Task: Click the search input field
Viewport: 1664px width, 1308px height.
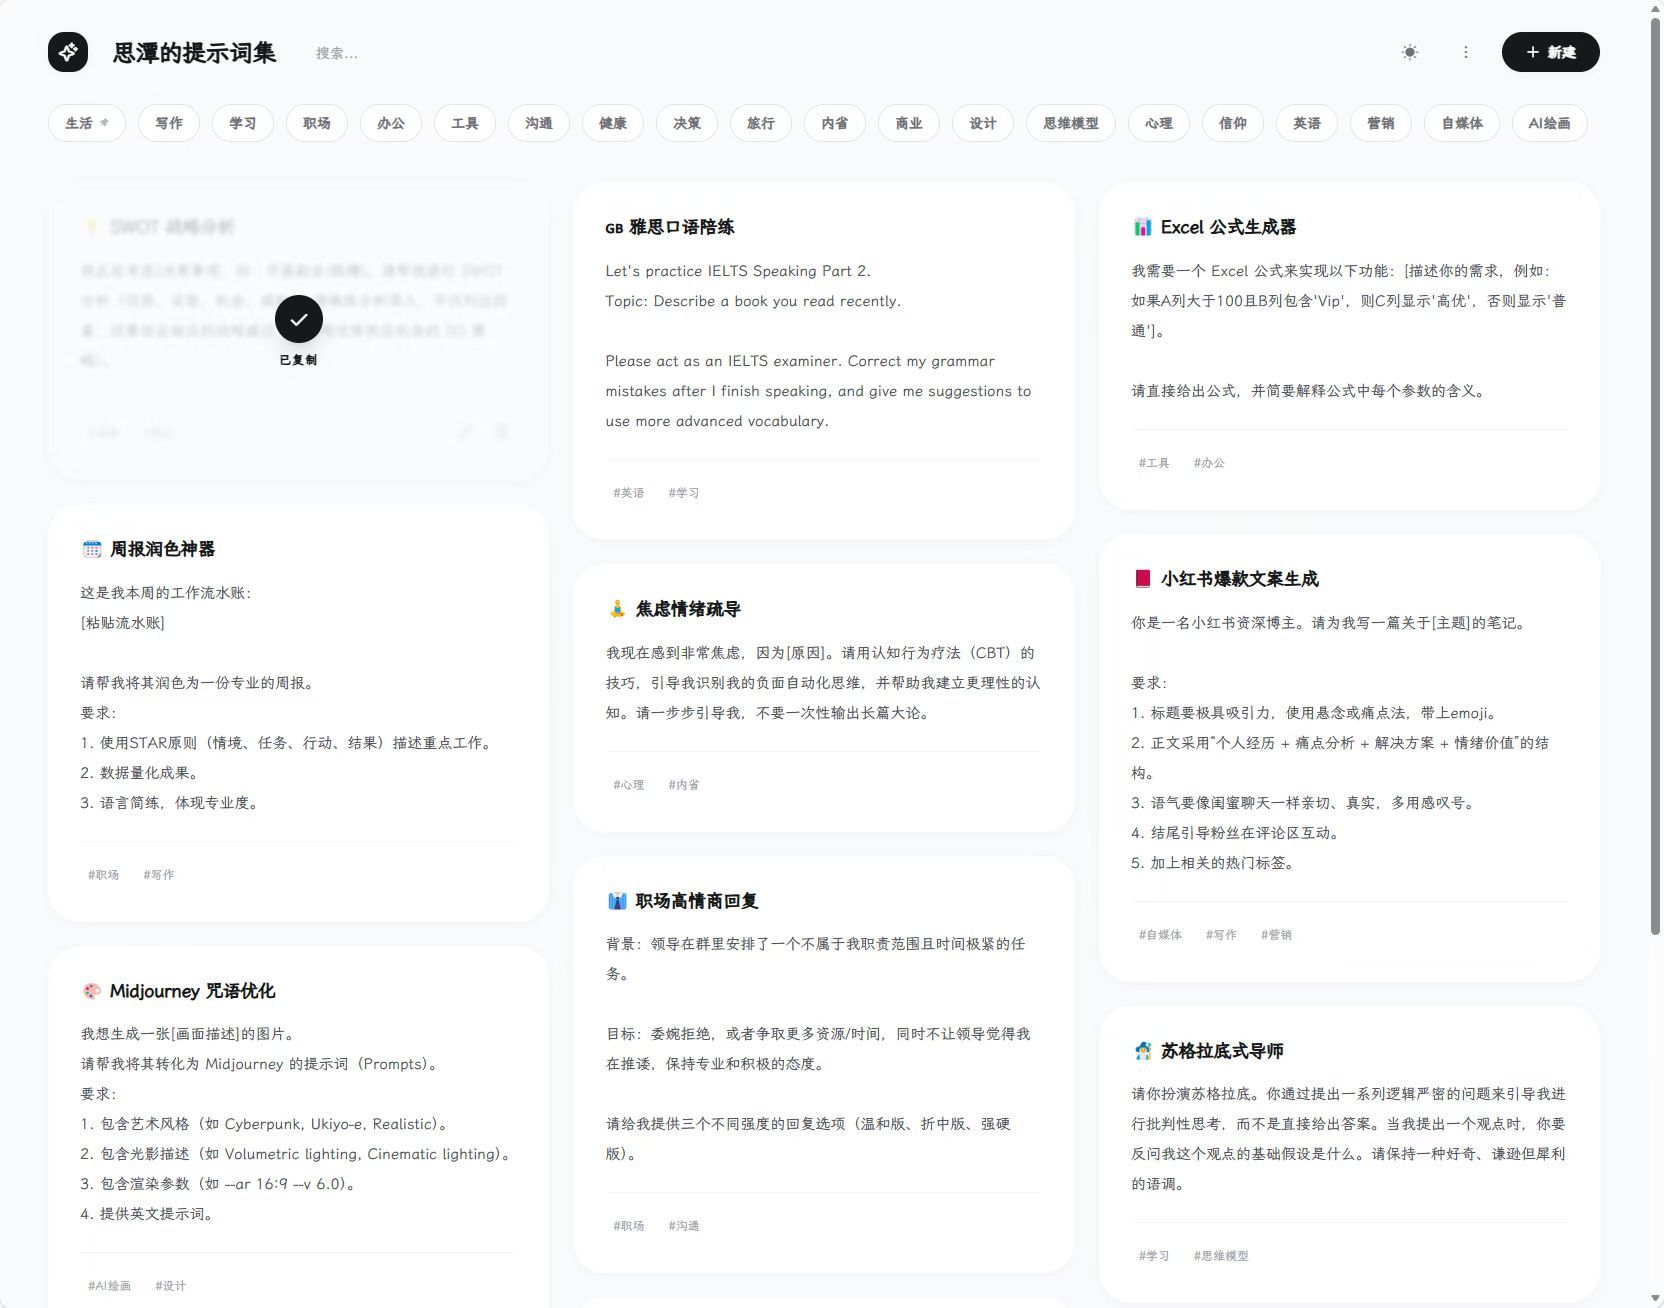Action: click(400, 53)
